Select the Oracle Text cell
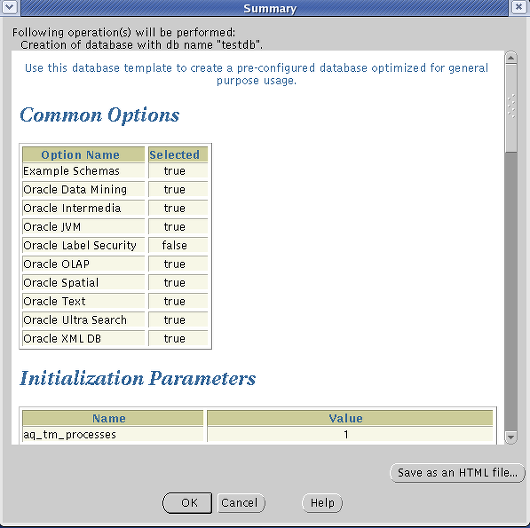Viewport: 530px width, 528px height. [x=83, y=301]
